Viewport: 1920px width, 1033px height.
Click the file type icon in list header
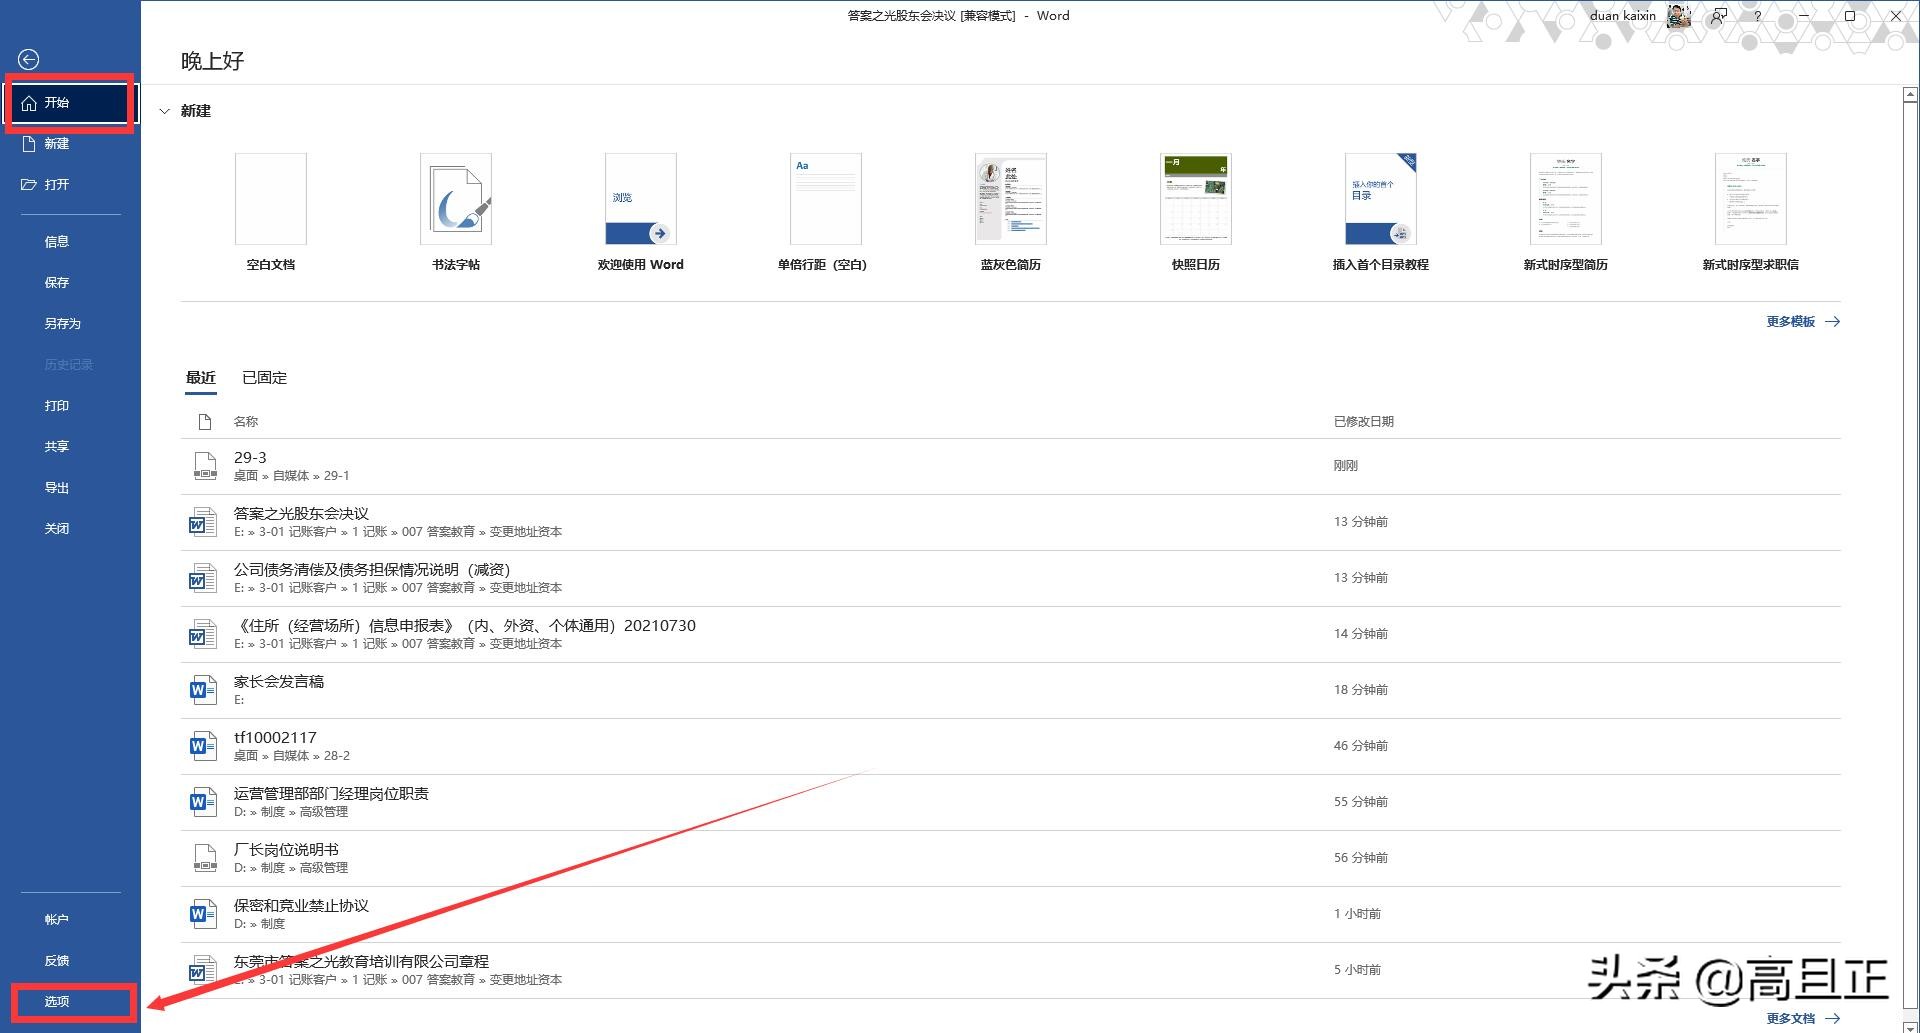[205, 422]
